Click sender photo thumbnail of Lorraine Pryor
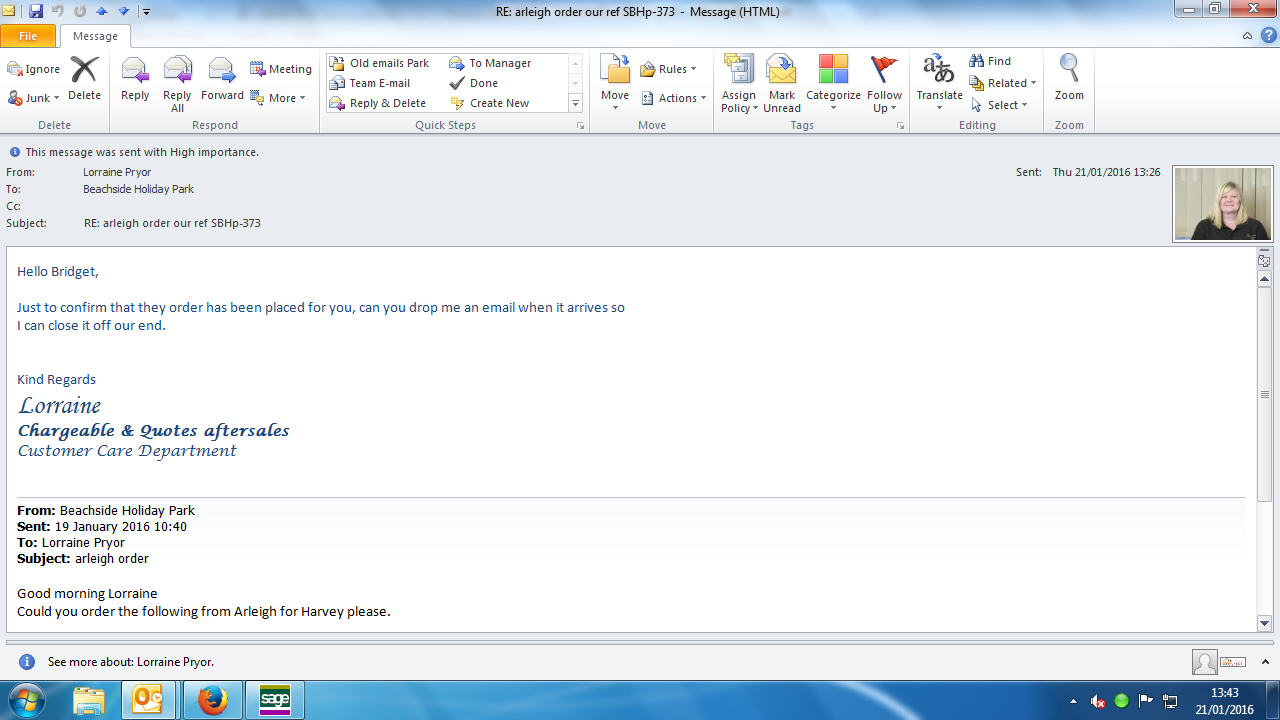Screen dimensions: 1280x720 coord(1222,204)
